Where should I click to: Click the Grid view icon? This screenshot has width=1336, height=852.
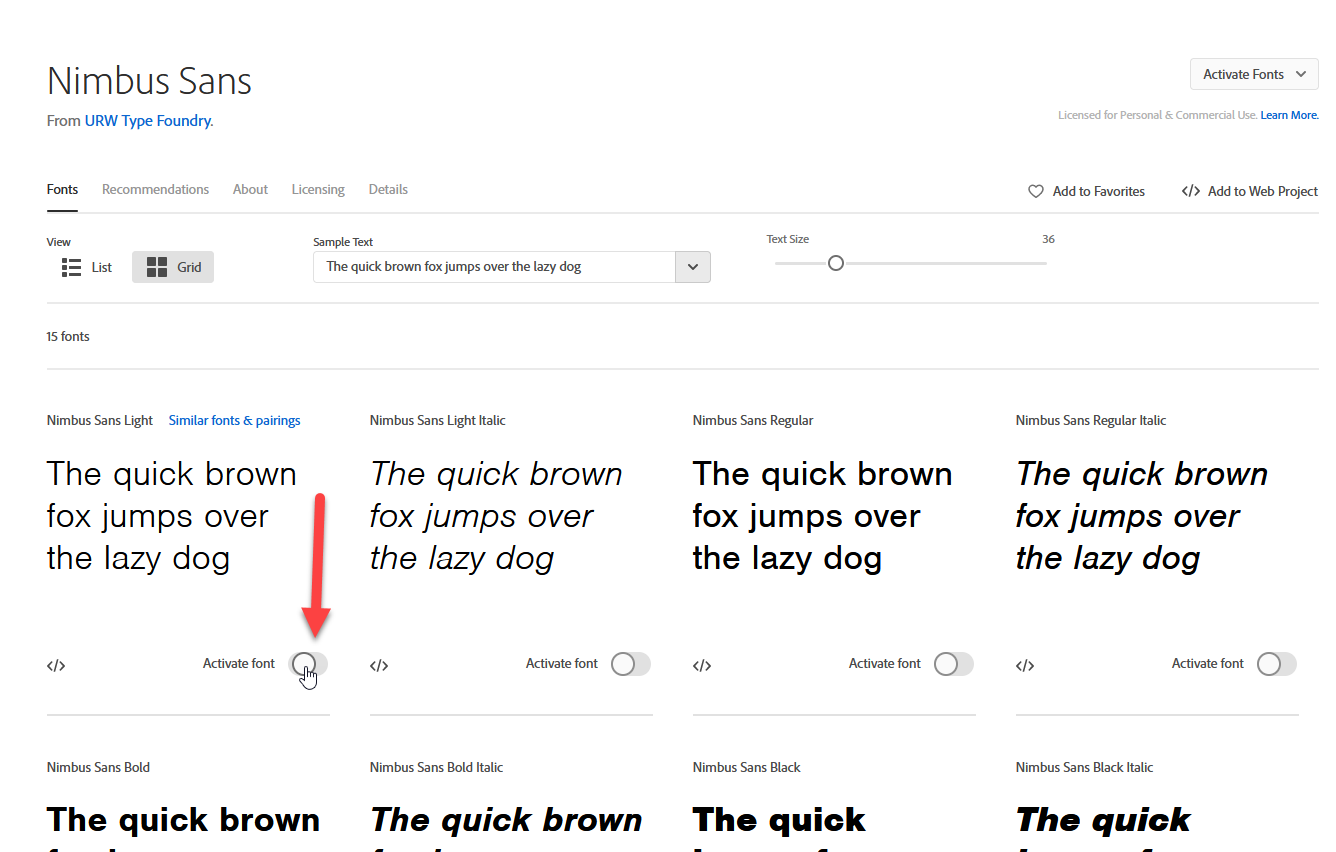click(x=157, y=267)
